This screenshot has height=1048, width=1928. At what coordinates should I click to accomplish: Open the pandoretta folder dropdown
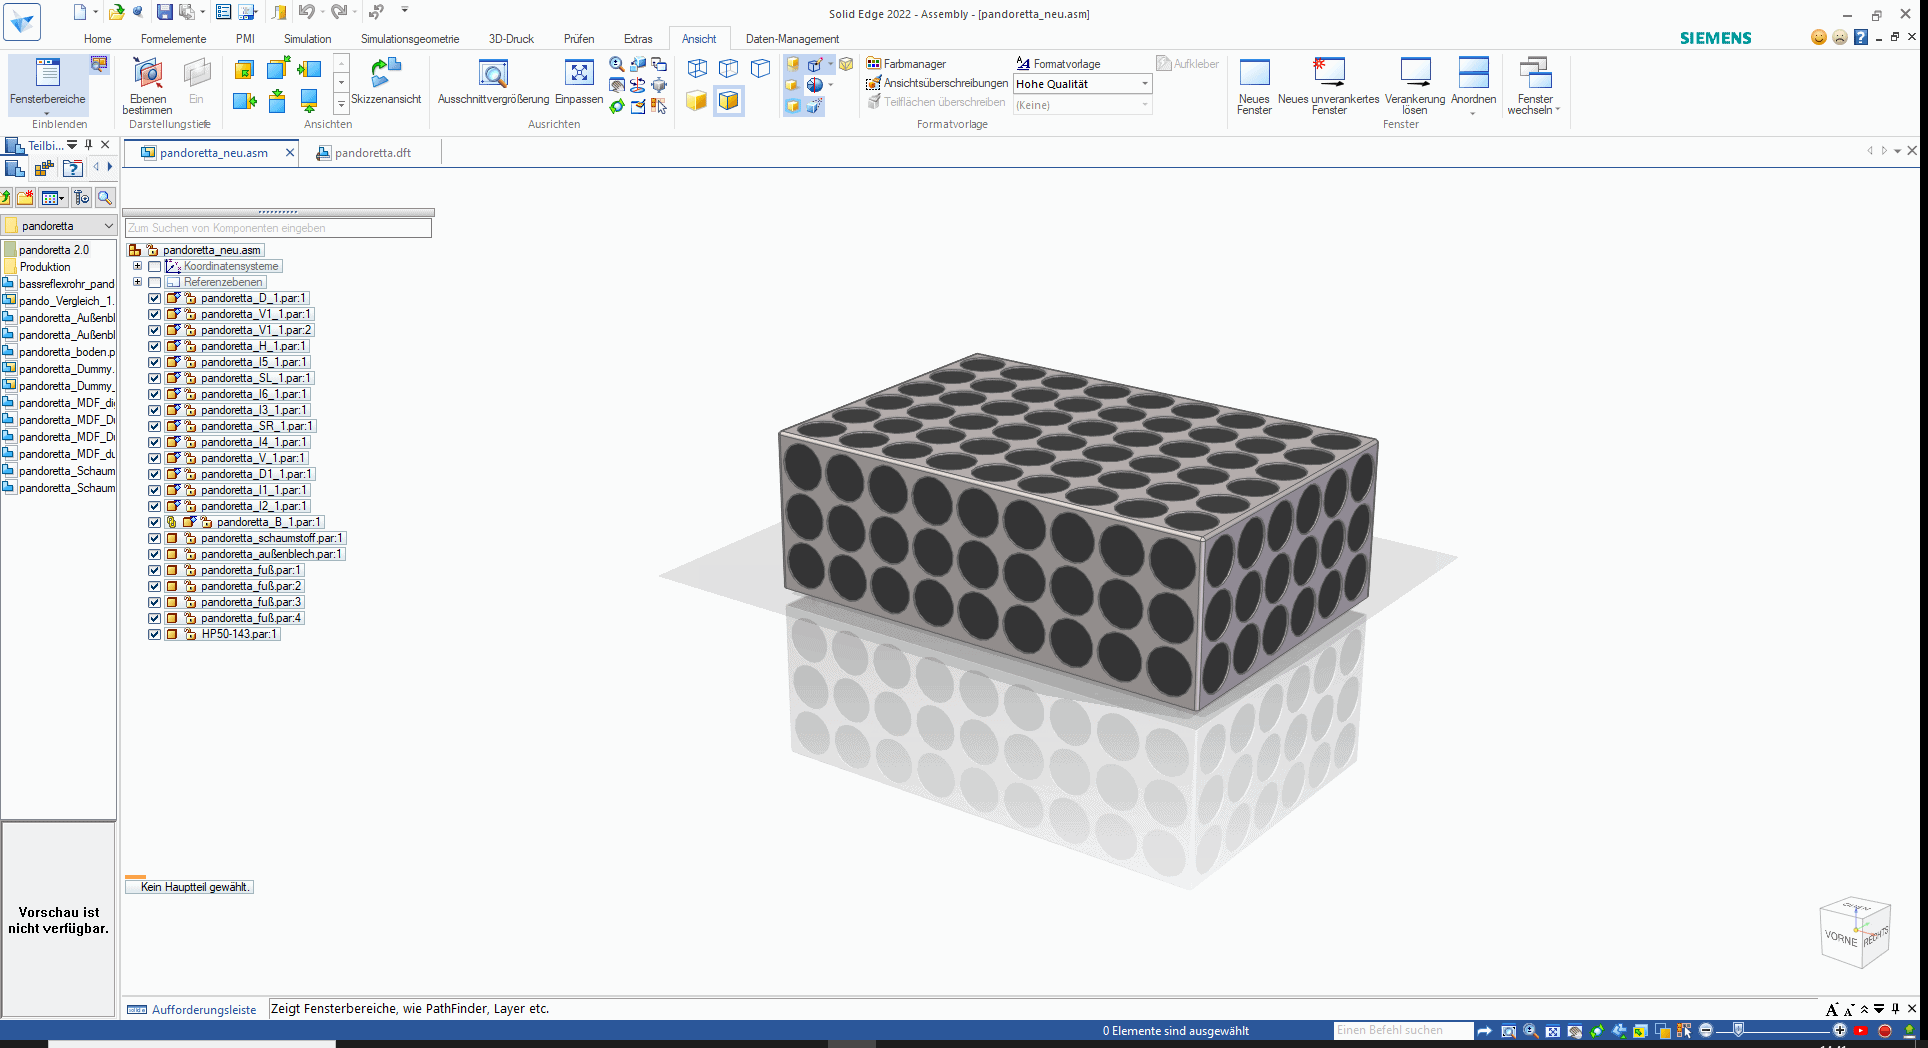pyautogui.click(x=108, y=226)
